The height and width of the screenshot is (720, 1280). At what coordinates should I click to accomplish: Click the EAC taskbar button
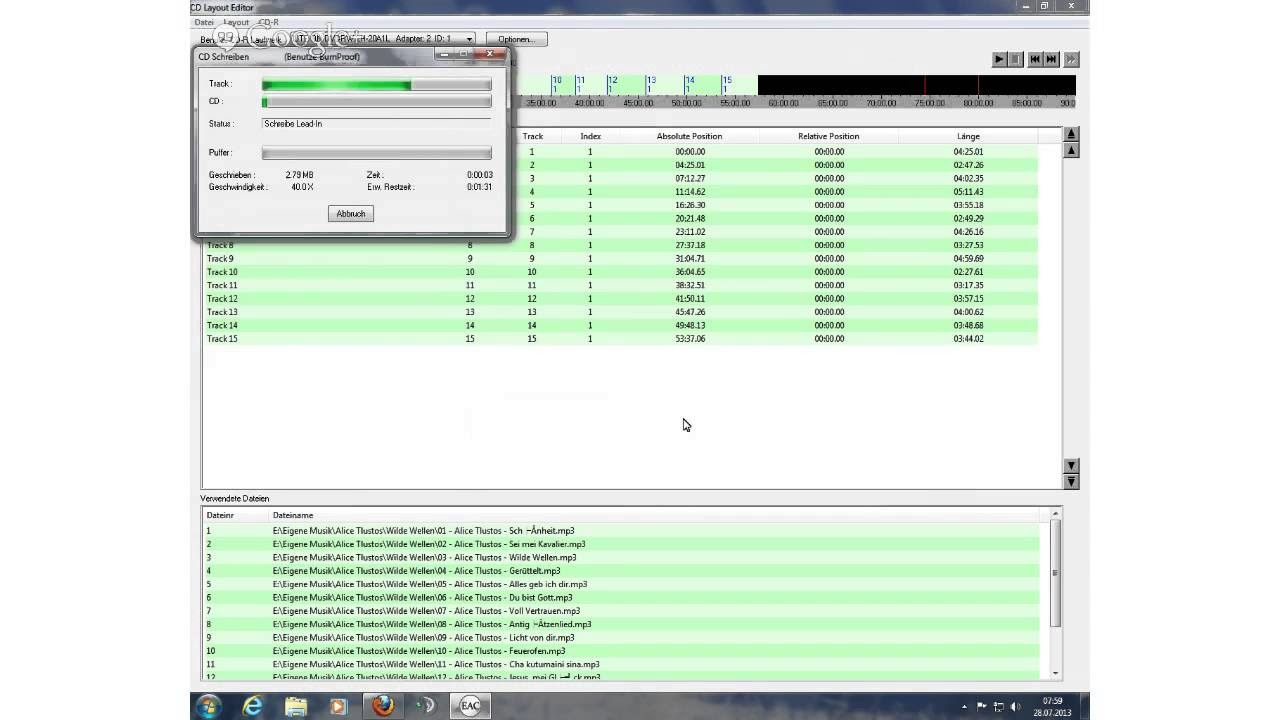[x=470, y=706]
